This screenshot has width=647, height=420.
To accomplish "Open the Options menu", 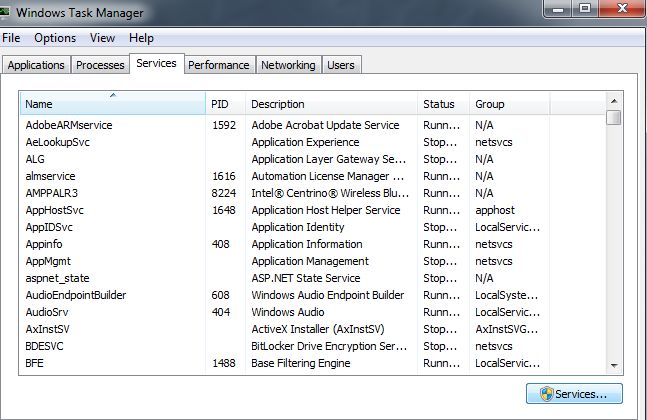I will coord(55,38).
